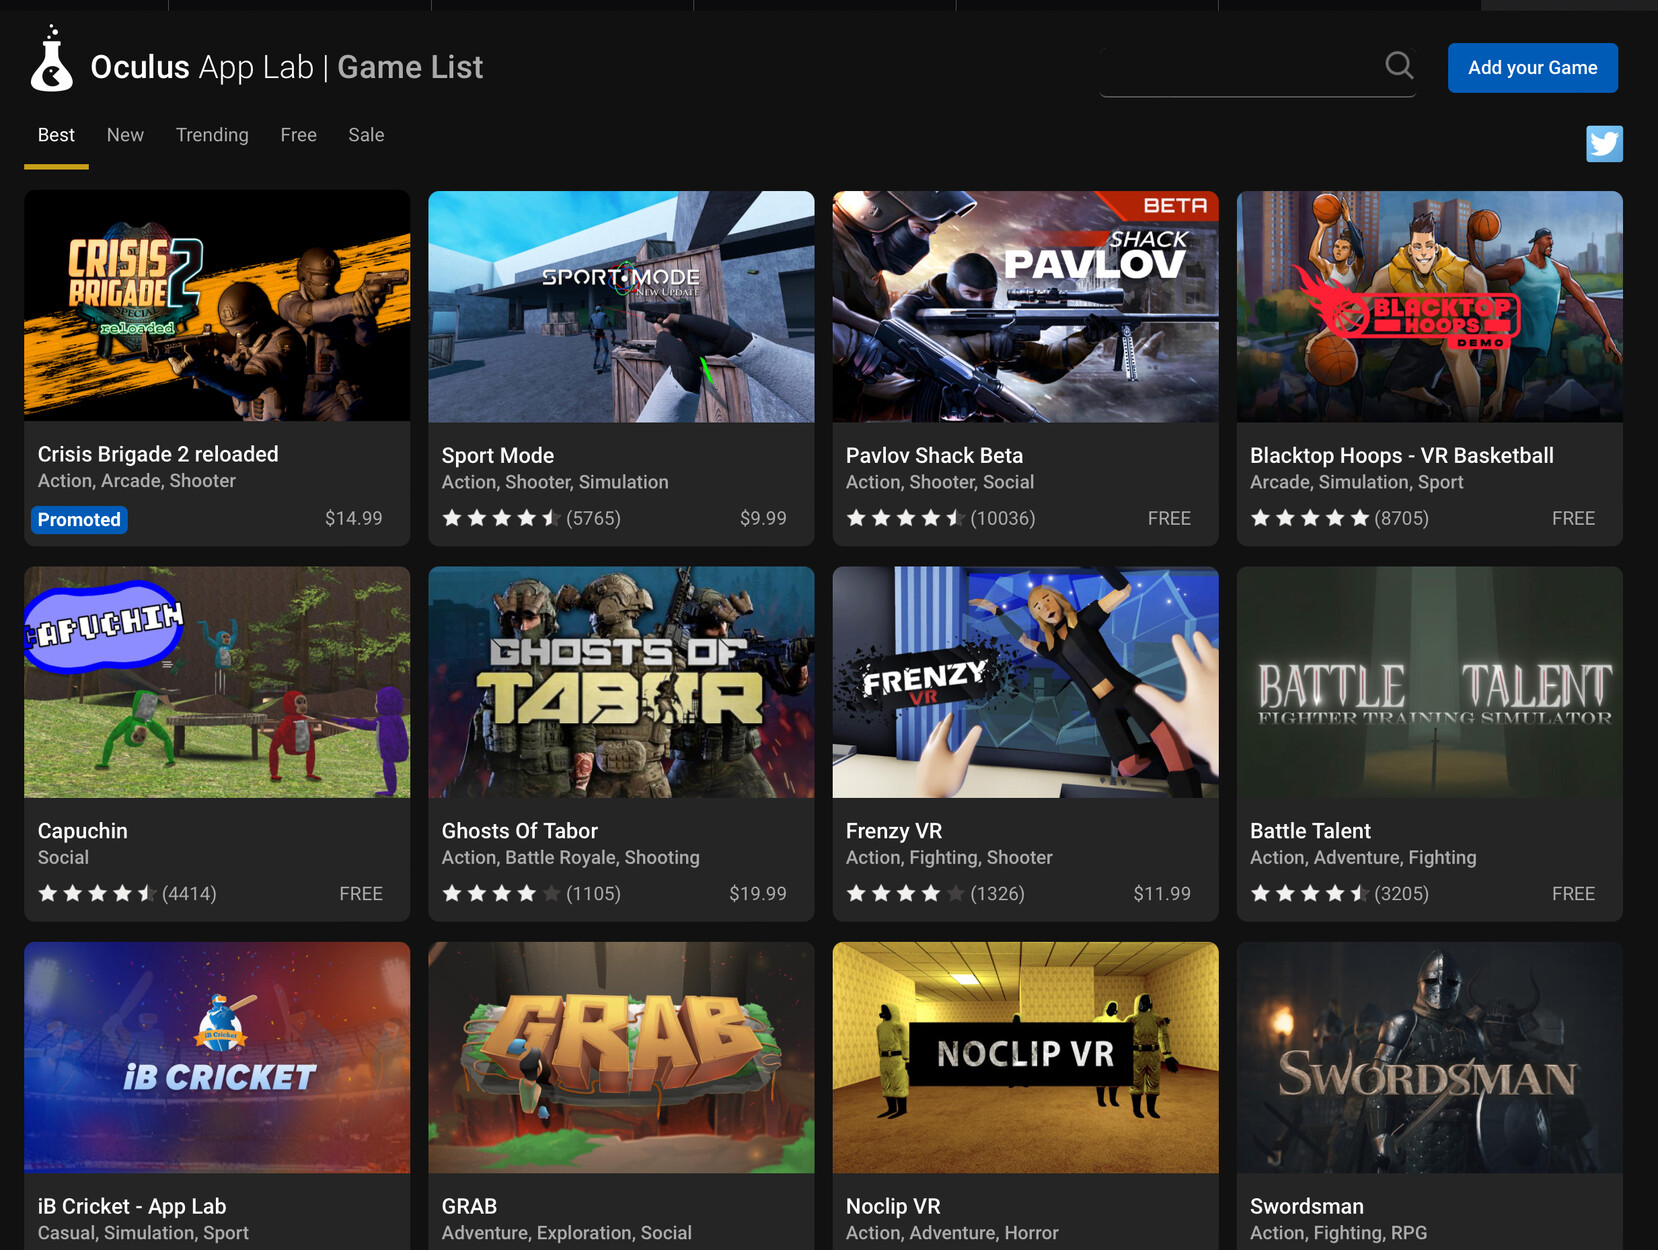The image size is (1658, 1250).
Task: Click the GRAB title text
Action: 469,1206
